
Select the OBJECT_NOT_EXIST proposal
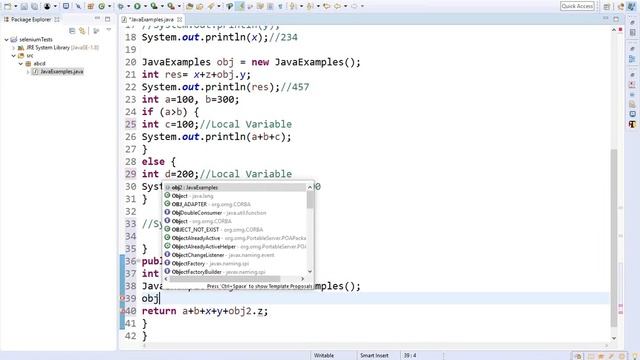coord(235,229)
